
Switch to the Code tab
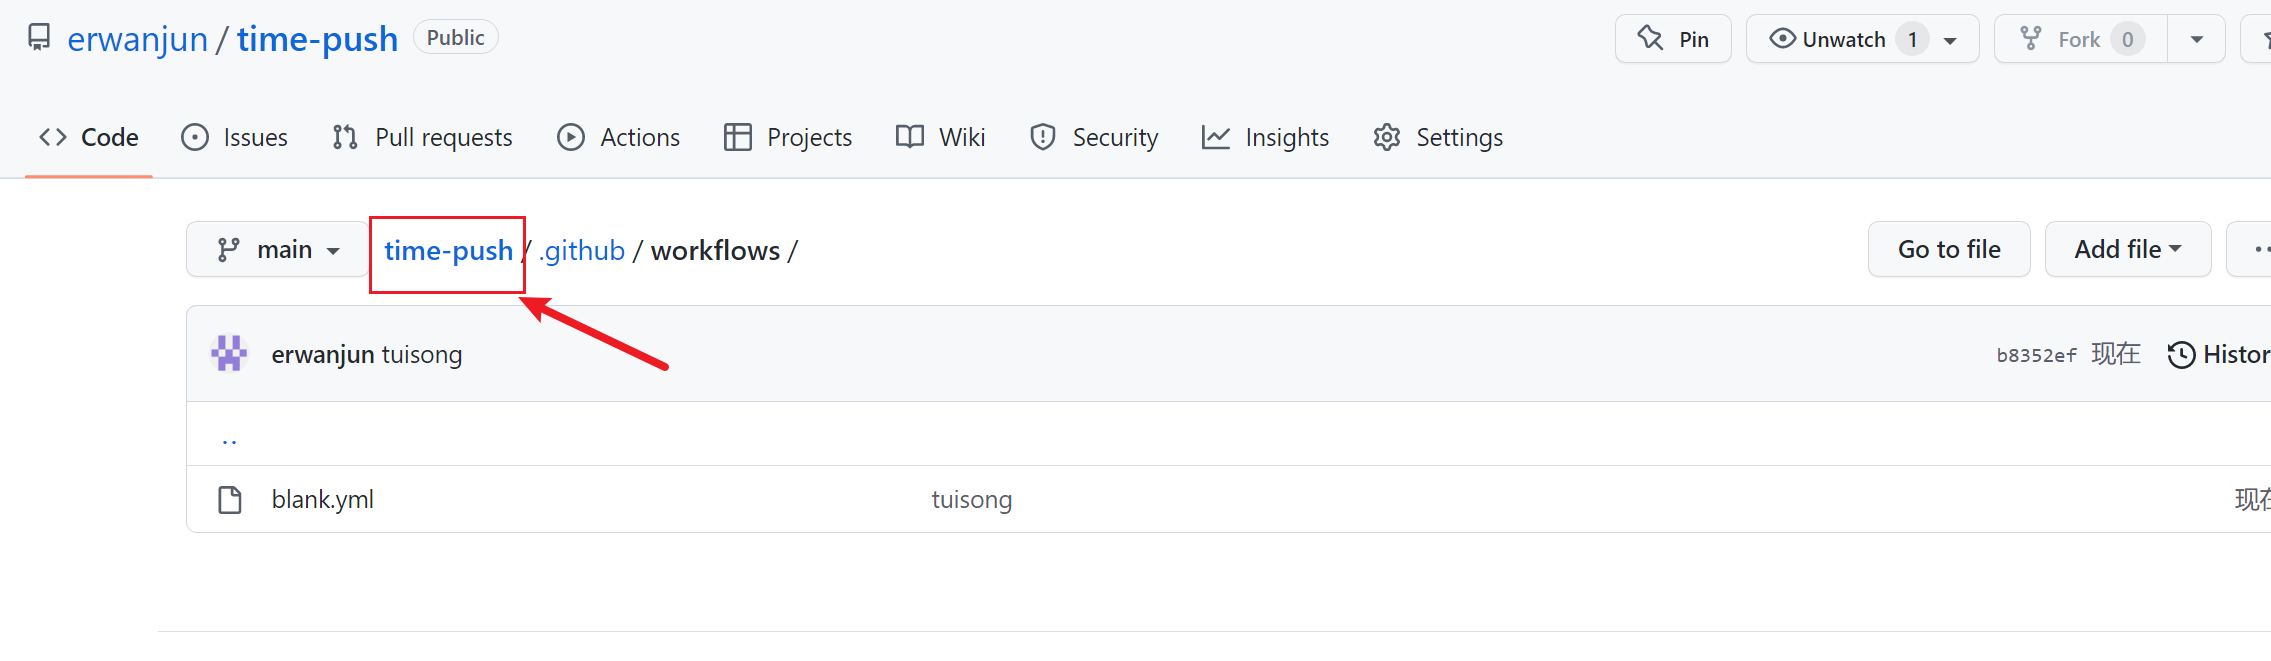pos(89,137)
